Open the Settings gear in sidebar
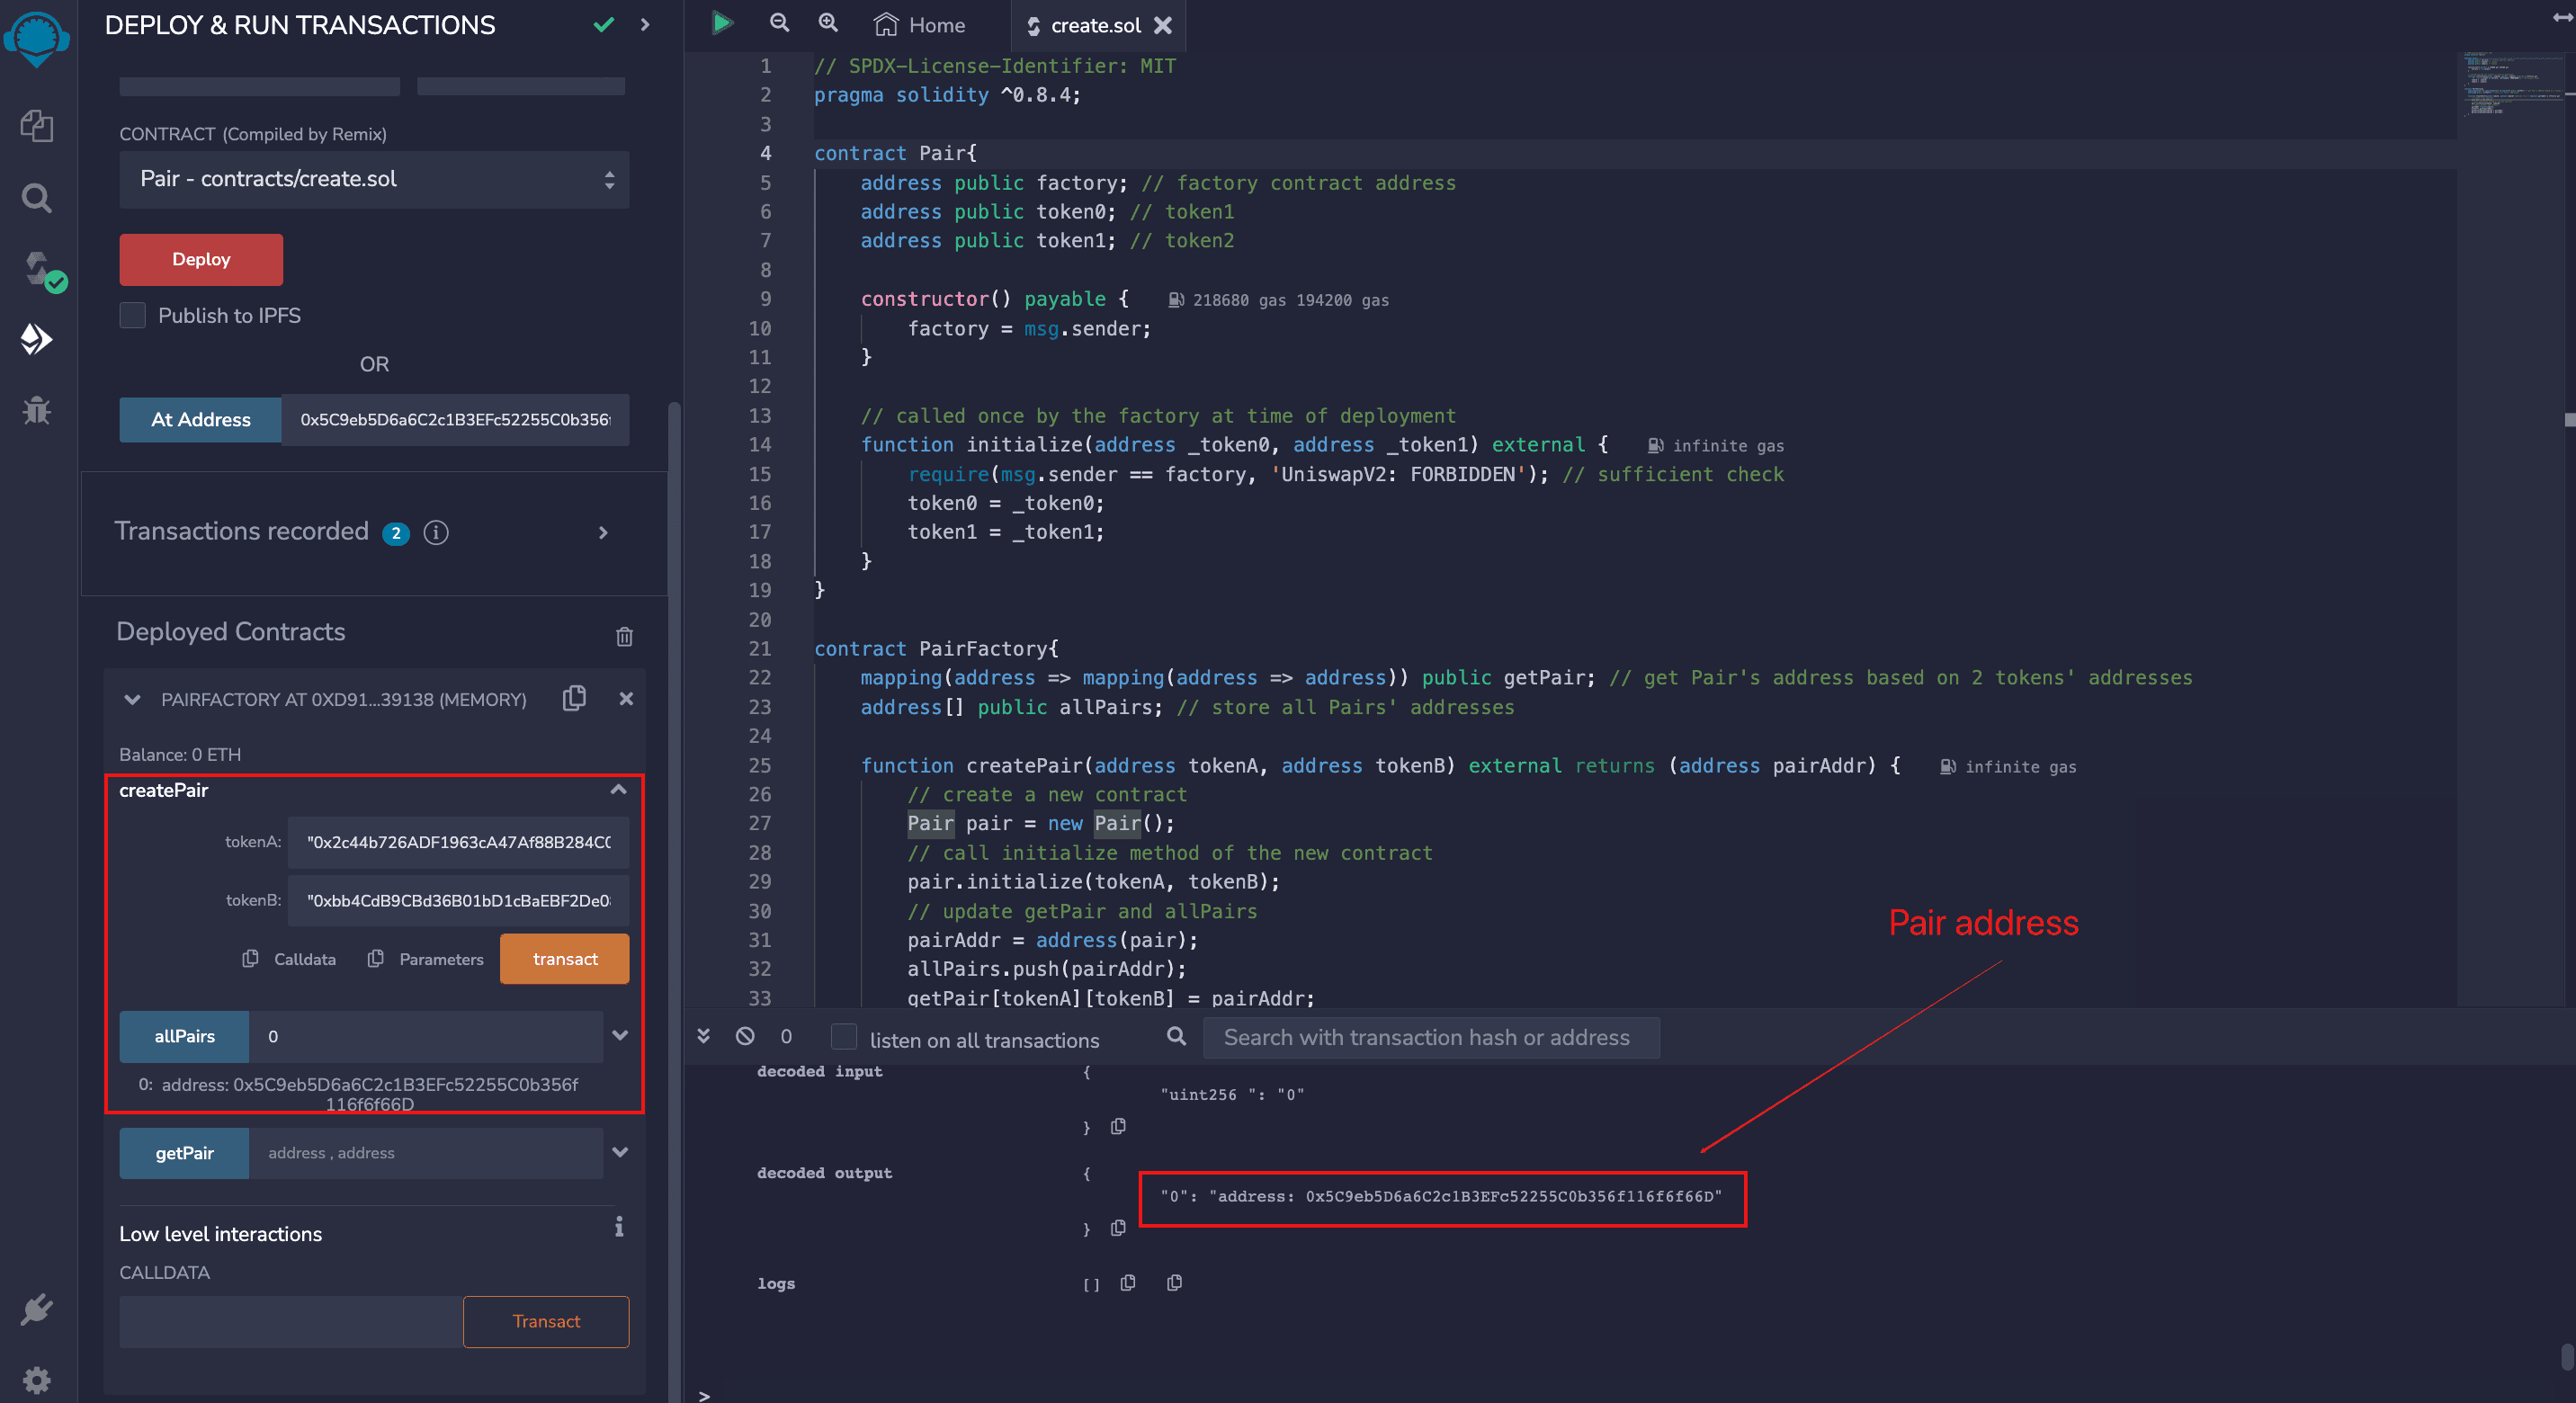The image size is (2576, 1403). click(37, 1380)
